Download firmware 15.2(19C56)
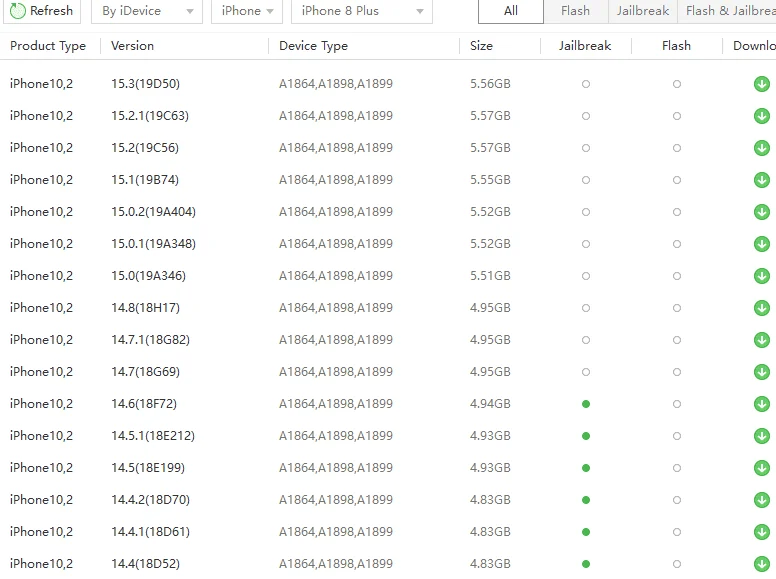The height and width of the screenshot is (579, 776). (x=762, y=148)
